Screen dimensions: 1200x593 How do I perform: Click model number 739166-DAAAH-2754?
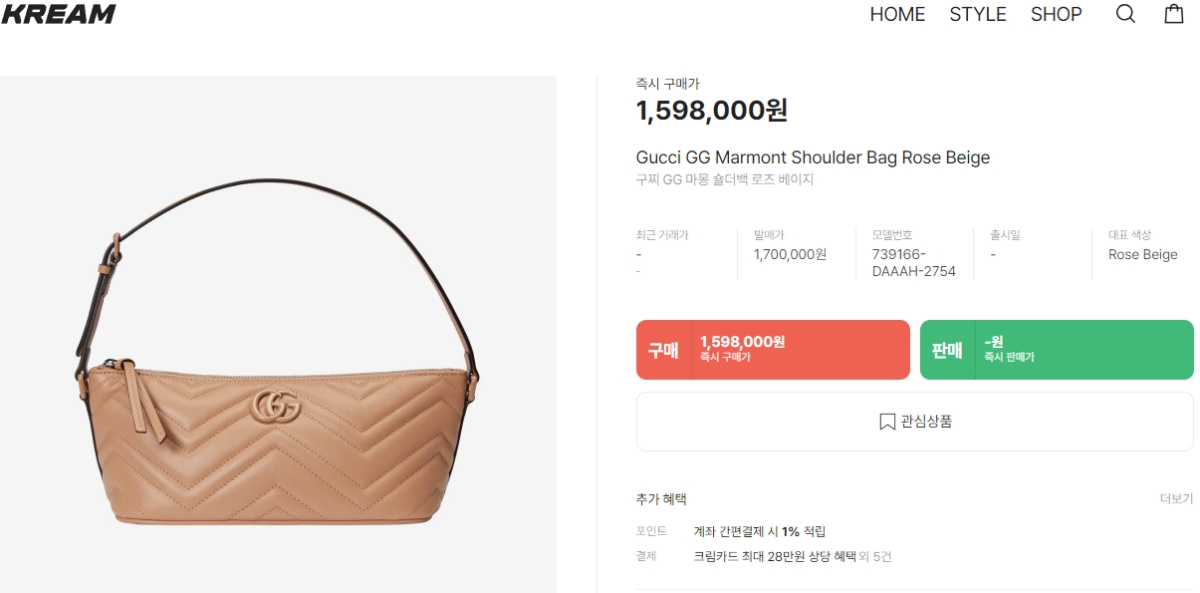point(914,263)
